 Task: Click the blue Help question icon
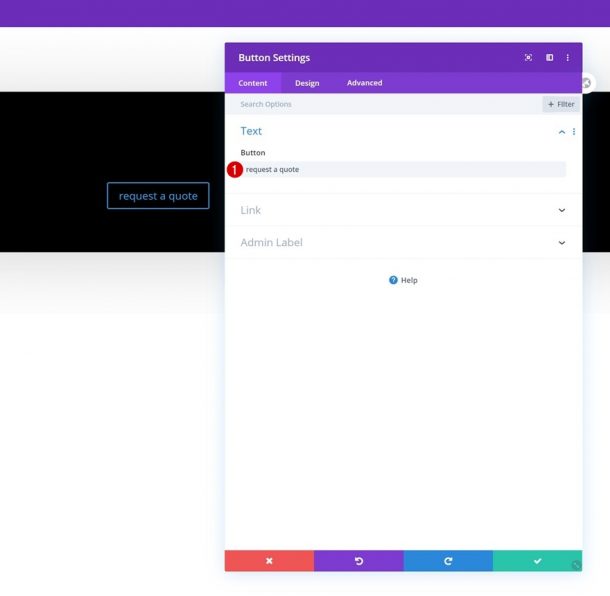pos(393,280)
